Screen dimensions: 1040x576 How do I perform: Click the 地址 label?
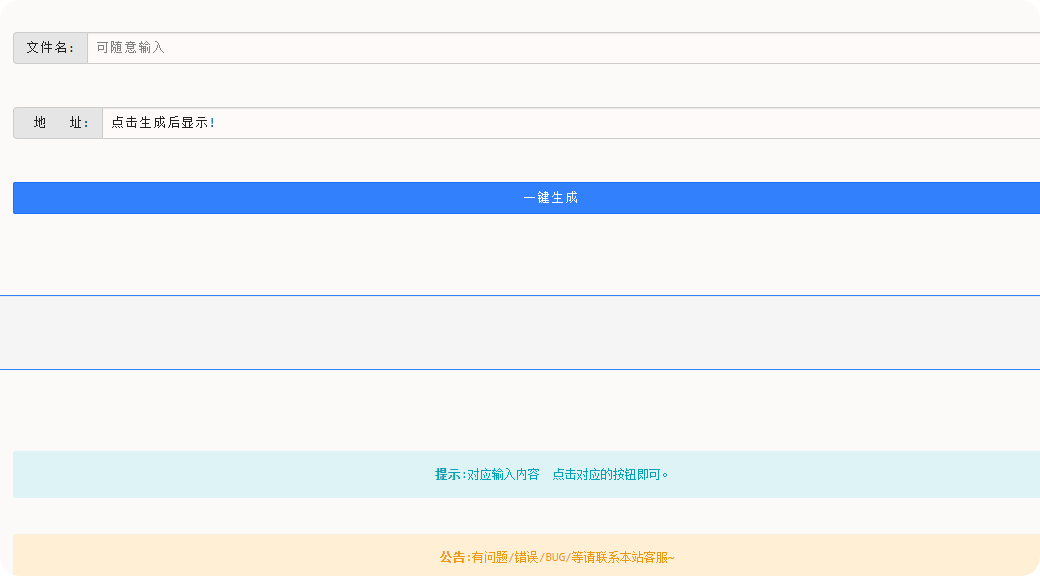57,123
